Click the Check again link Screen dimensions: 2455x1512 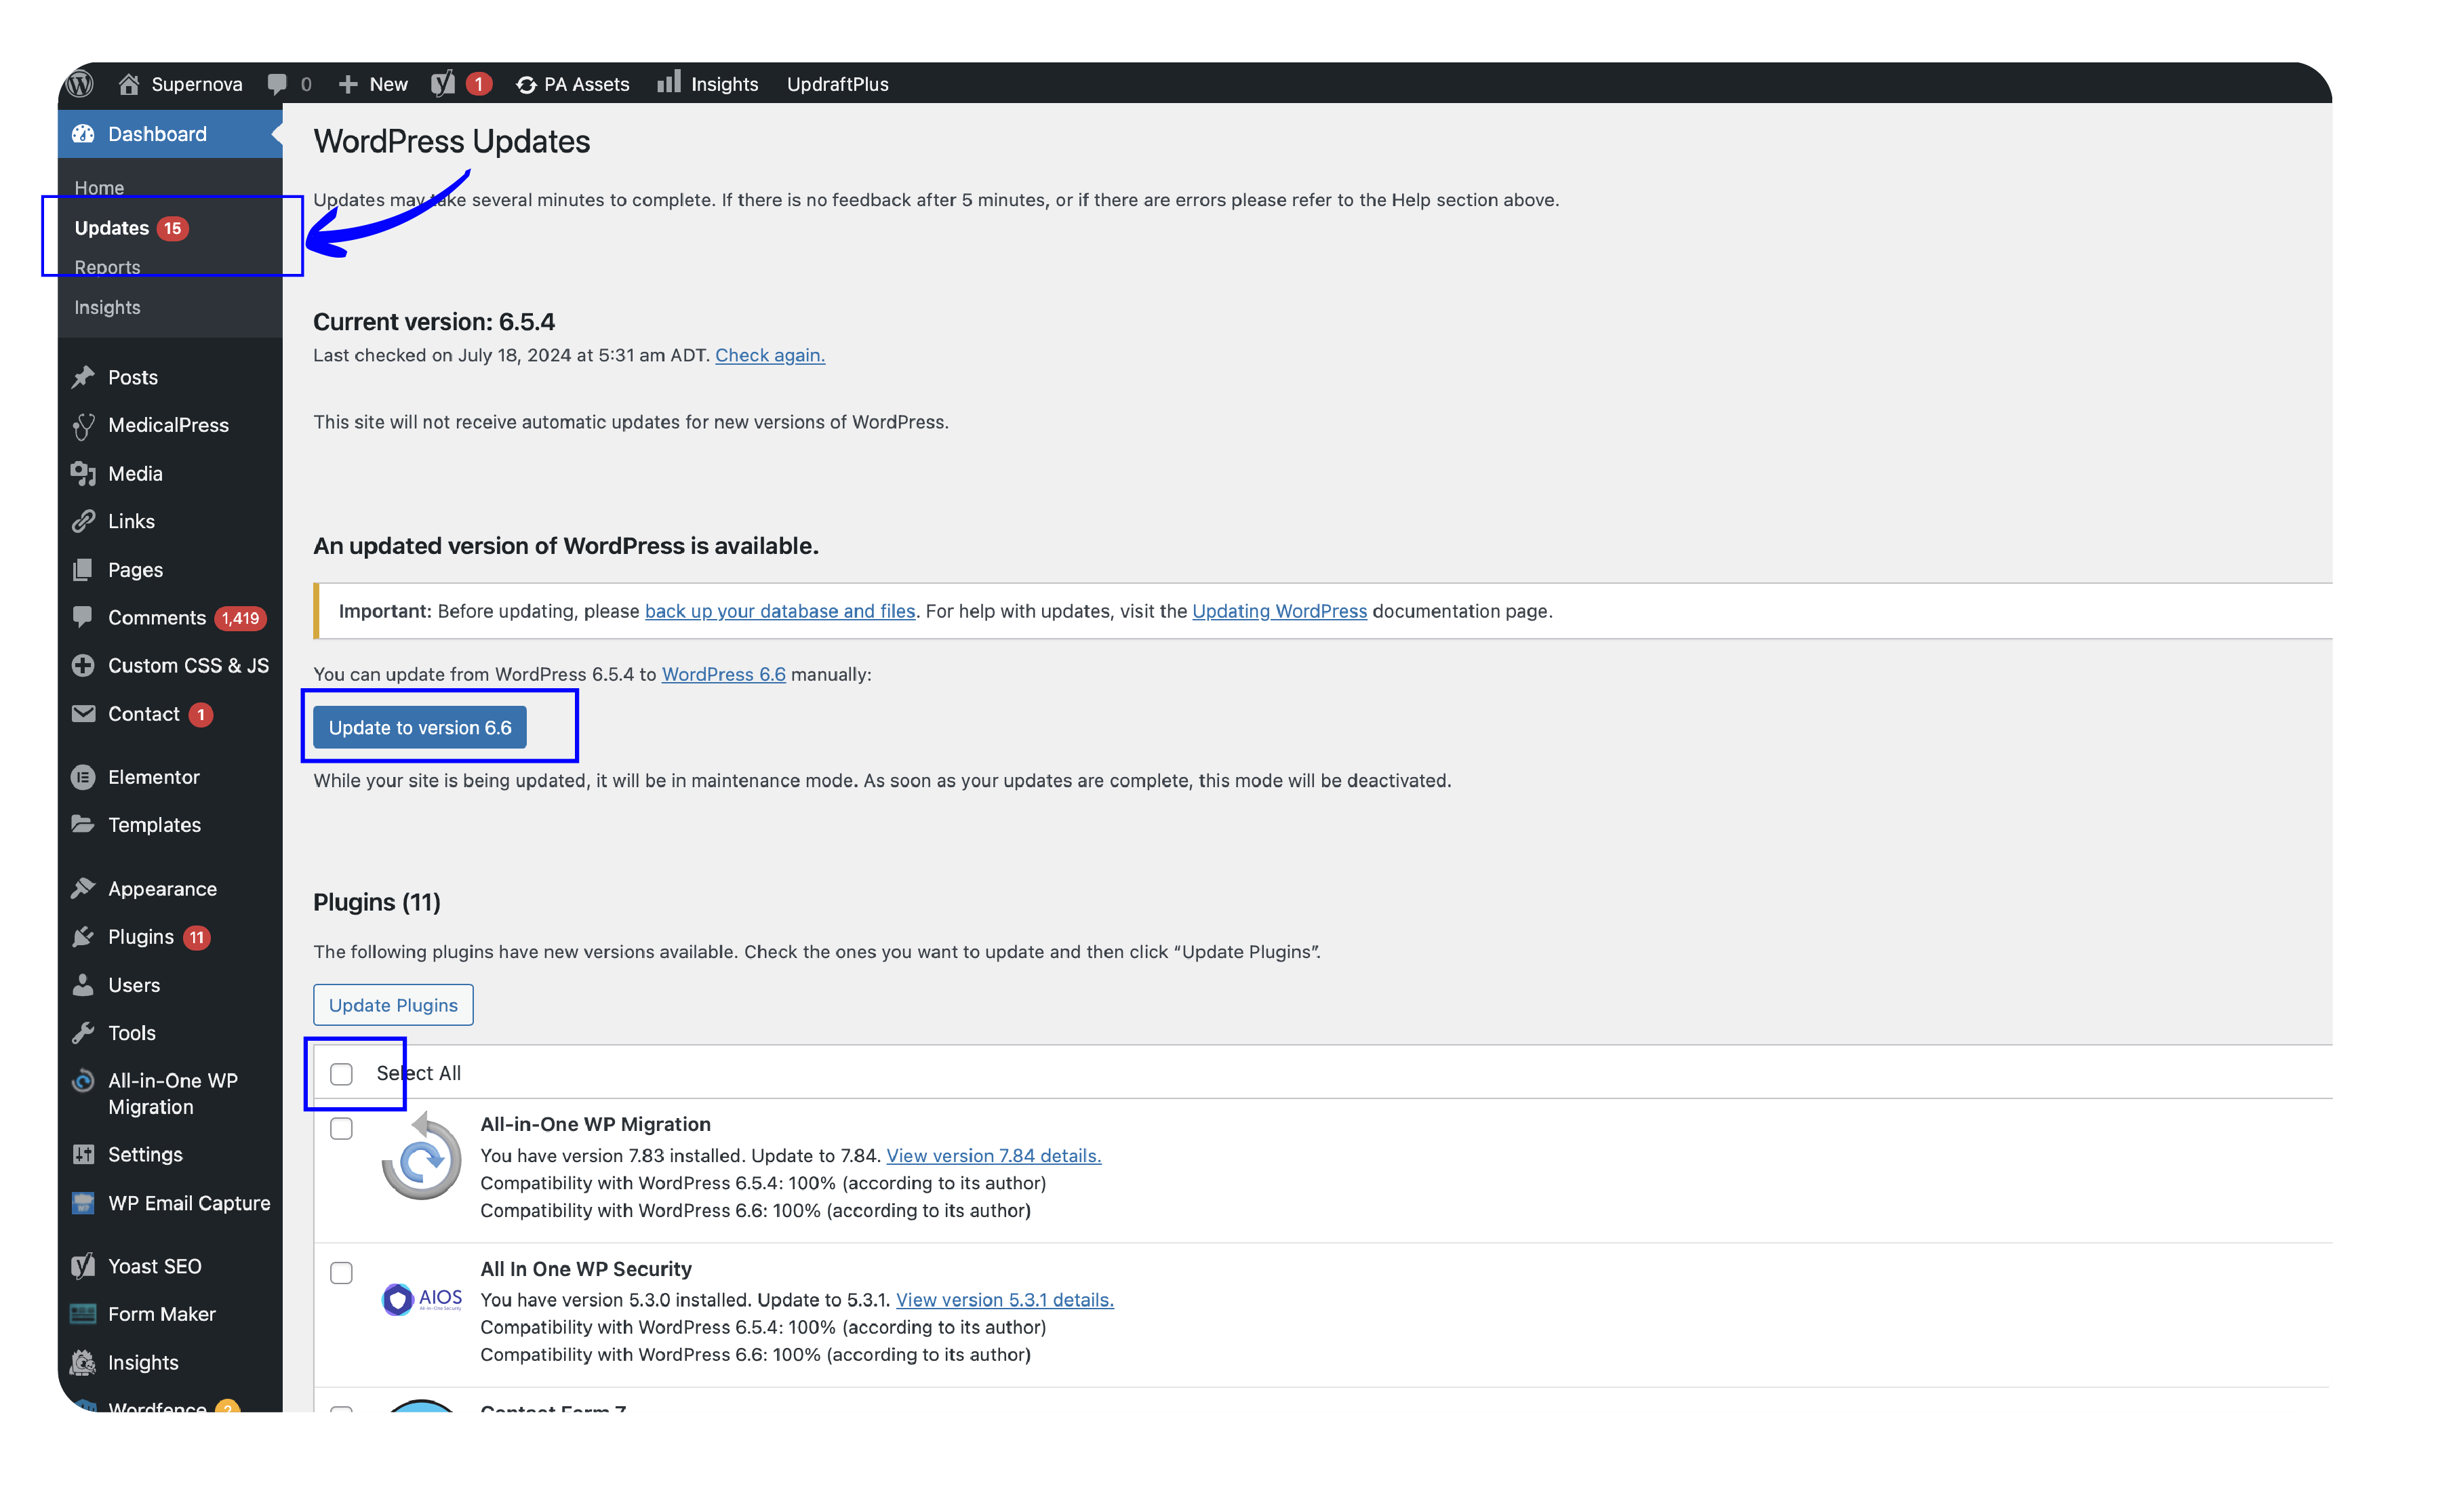tap(769, 355)
